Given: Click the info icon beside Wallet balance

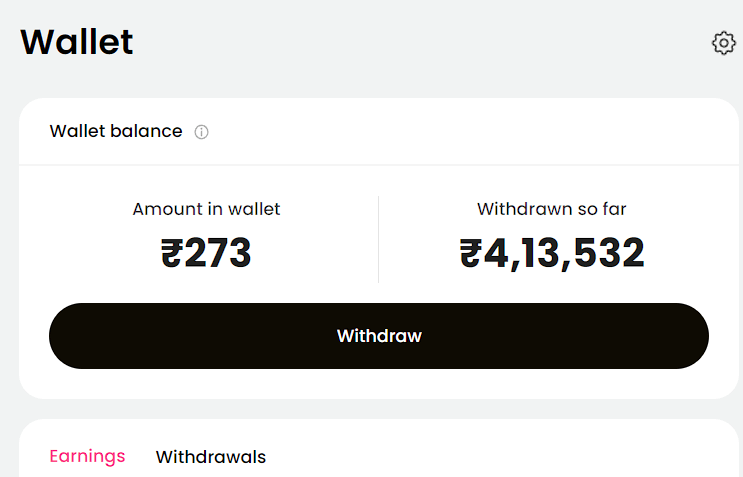Looking at the screenshot, I should tap(201, 132).
